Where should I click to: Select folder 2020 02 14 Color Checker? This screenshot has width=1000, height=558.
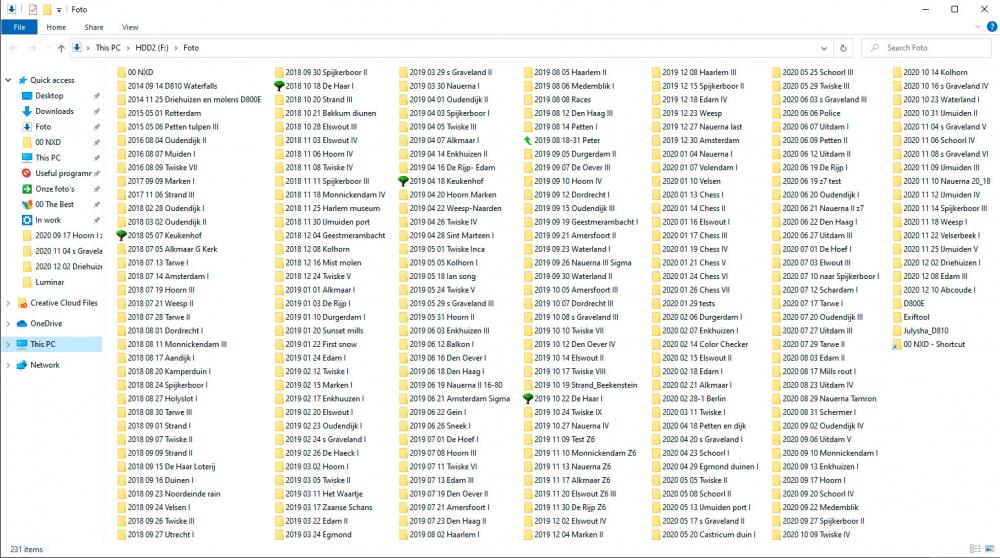[x=705, y=344]
